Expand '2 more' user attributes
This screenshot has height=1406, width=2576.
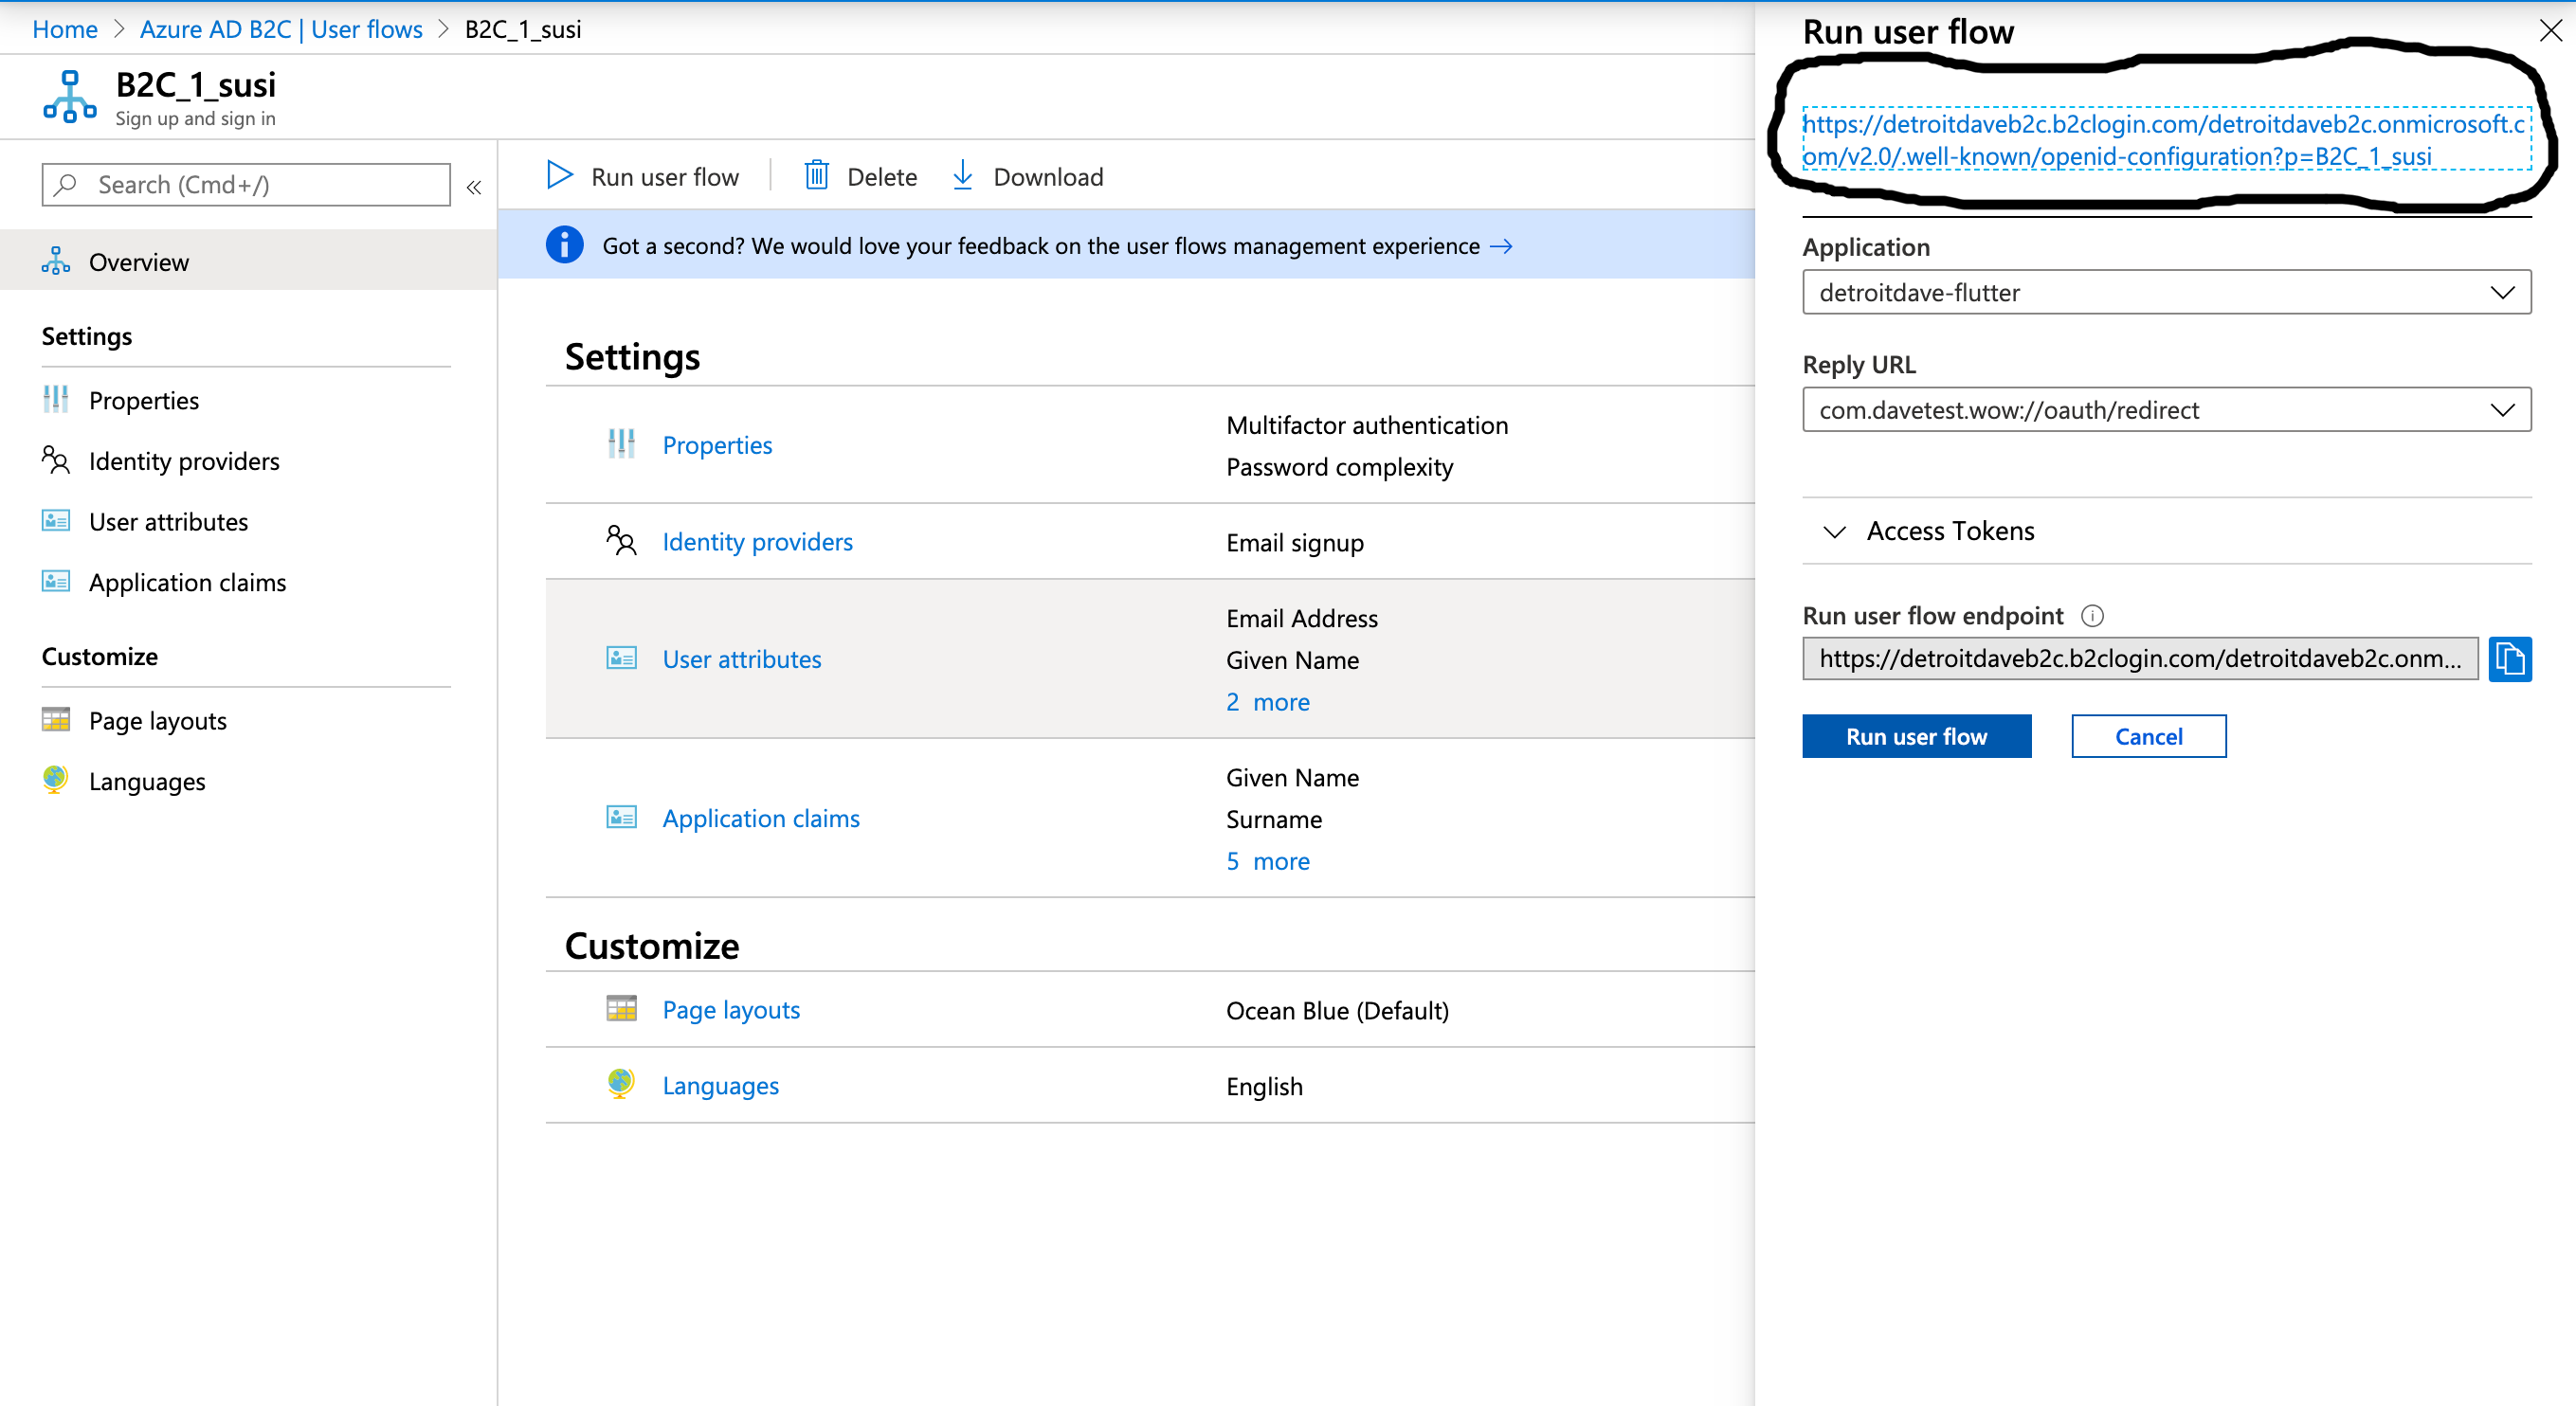pyautogui.click(x=1267, y=702)
